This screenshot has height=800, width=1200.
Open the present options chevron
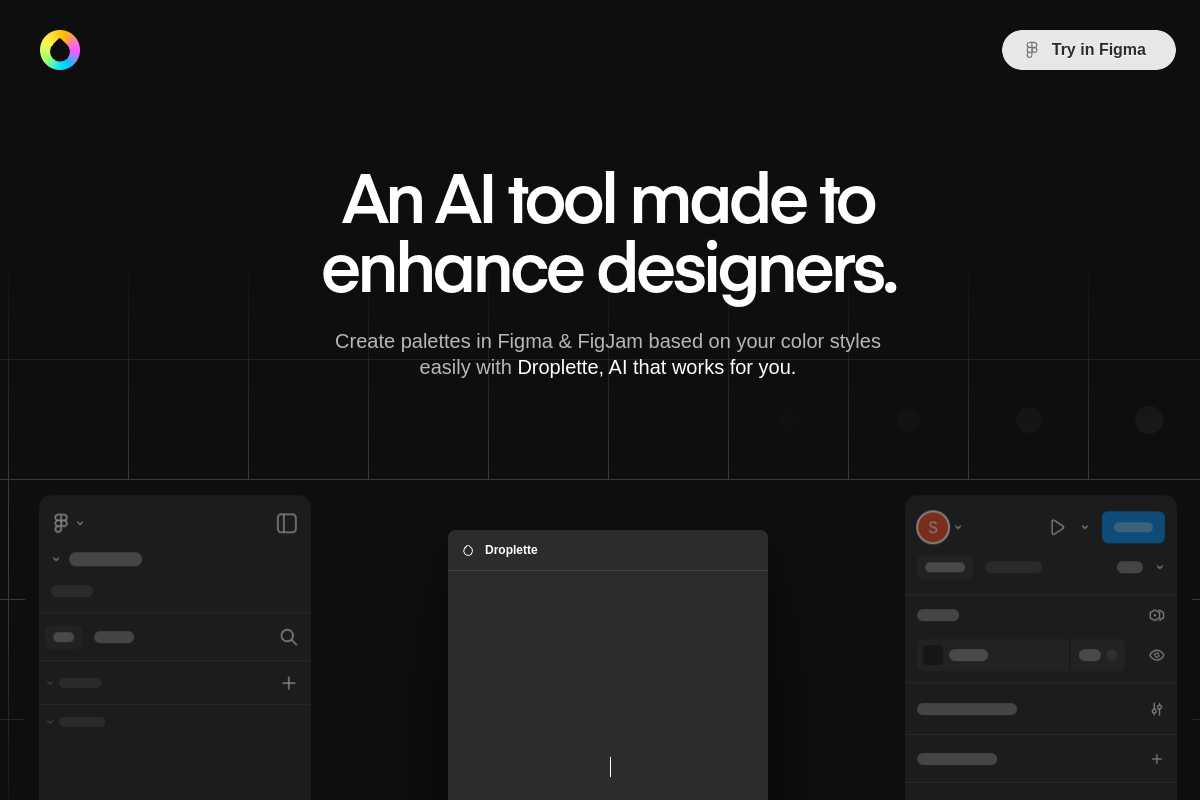[1085, 527]
